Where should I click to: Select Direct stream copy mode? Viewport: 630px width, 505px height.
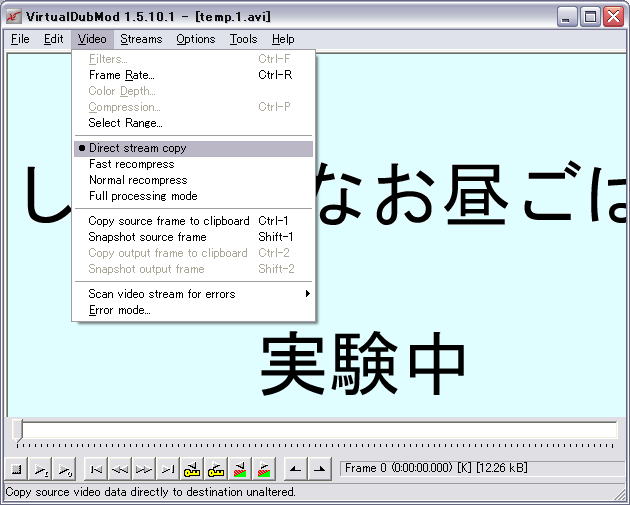click(x=194, y=148)
